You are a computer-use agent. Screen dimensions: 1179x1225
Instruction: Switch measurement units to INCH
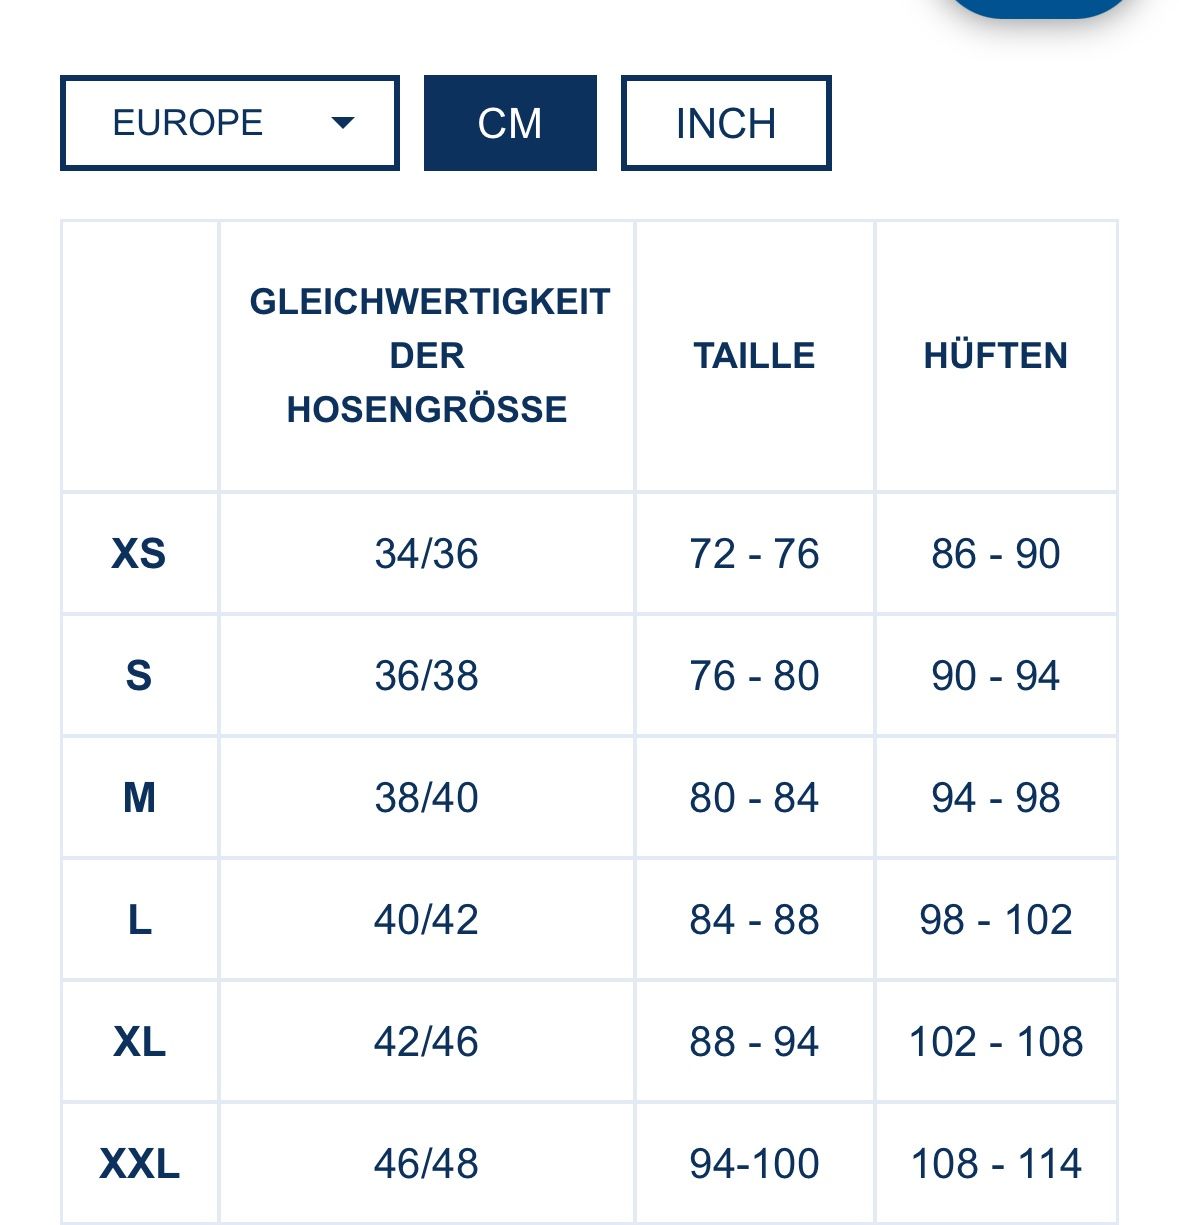click(x=726, y=123)
